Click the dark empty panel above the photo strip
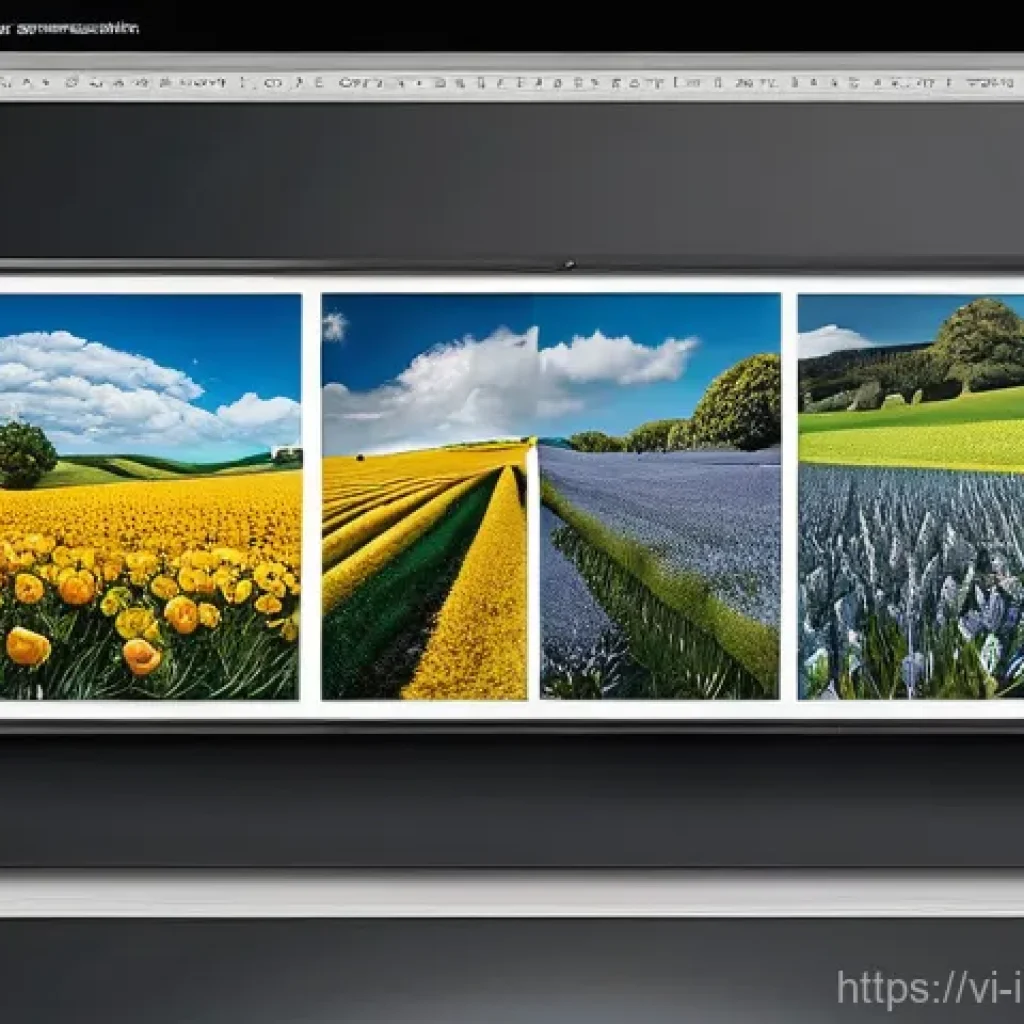The width and height of the screenshot is (1024, 1024). pos(512,180)
